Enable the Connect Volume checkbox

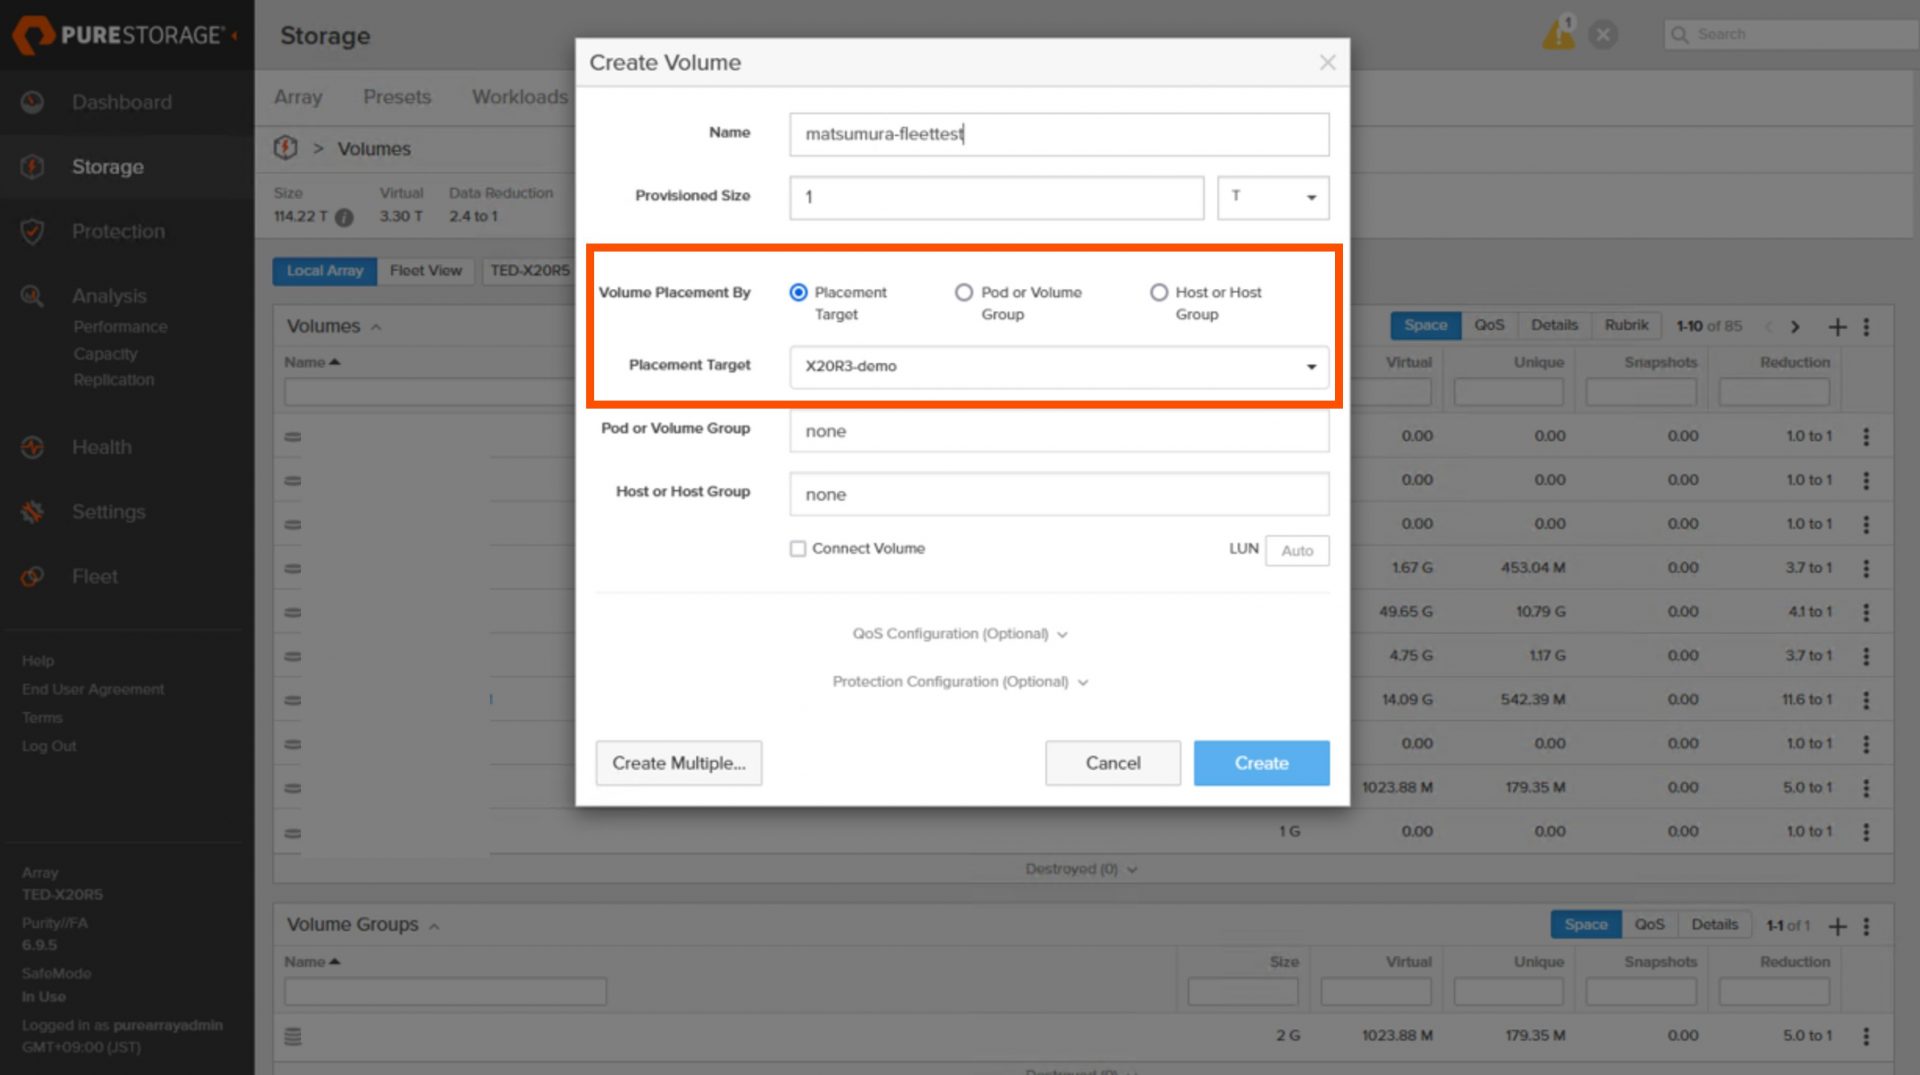(x=798, y=549)
